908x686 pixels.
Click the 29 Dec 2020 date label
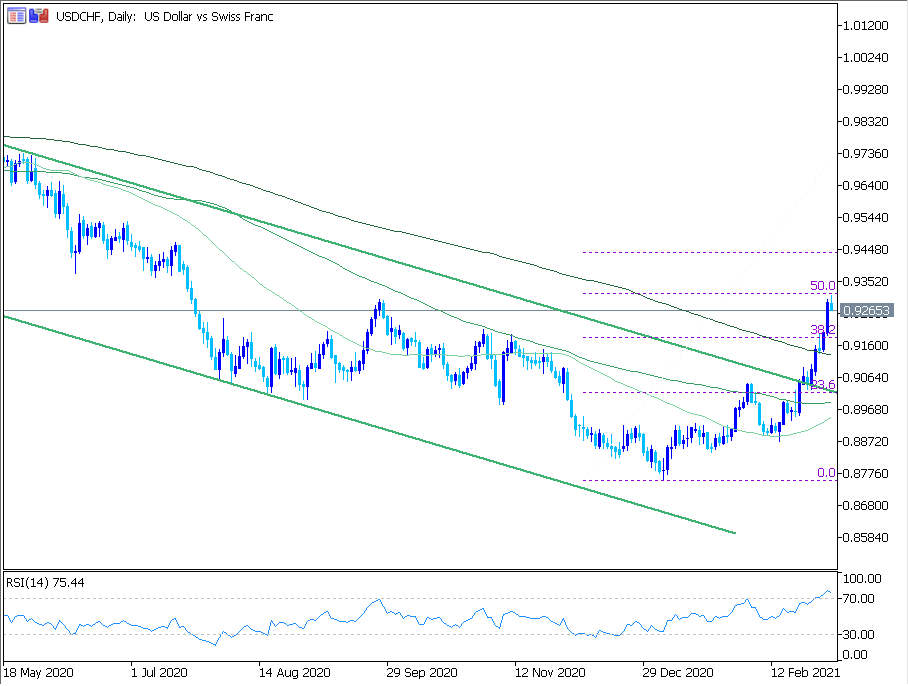point(678,673)
